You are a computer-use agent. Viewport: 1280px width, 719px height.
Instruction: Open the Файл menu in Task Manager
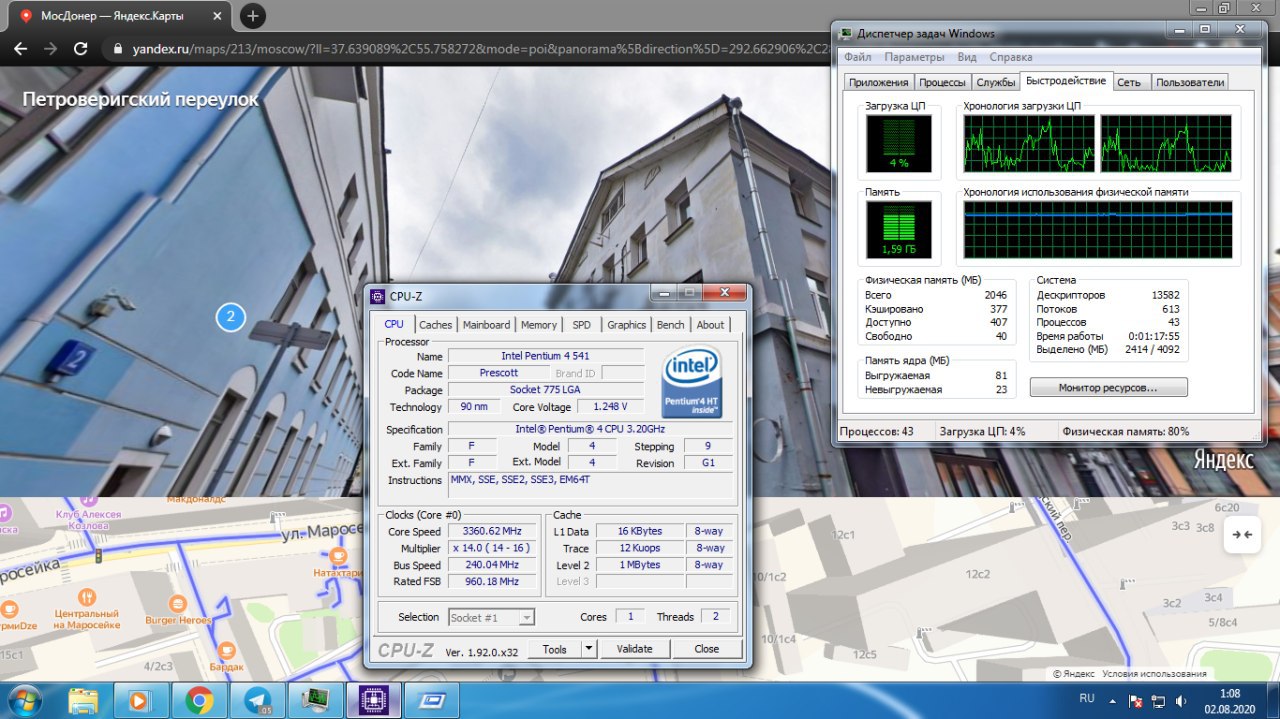click(857, 57)
